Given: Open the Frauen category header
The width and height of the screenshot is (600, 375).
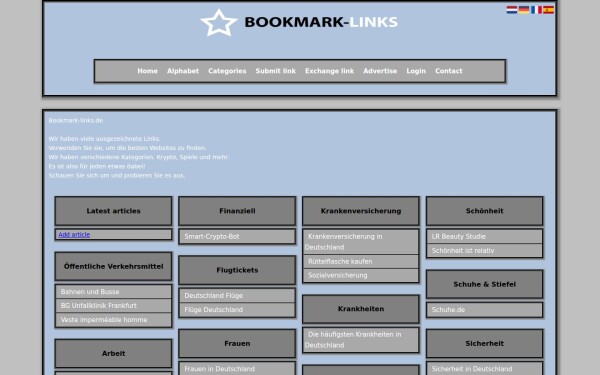Looking at the screenshot, I should (237, 344).
